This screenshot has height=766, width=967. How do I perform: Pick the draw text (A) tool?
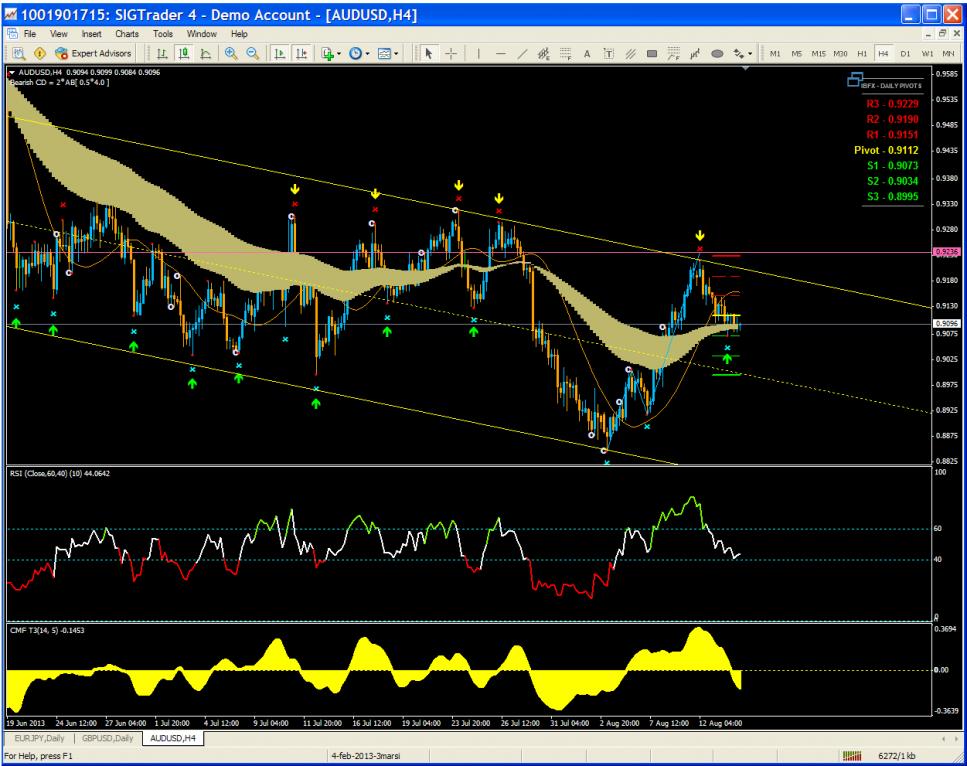[x=586, y=52]
